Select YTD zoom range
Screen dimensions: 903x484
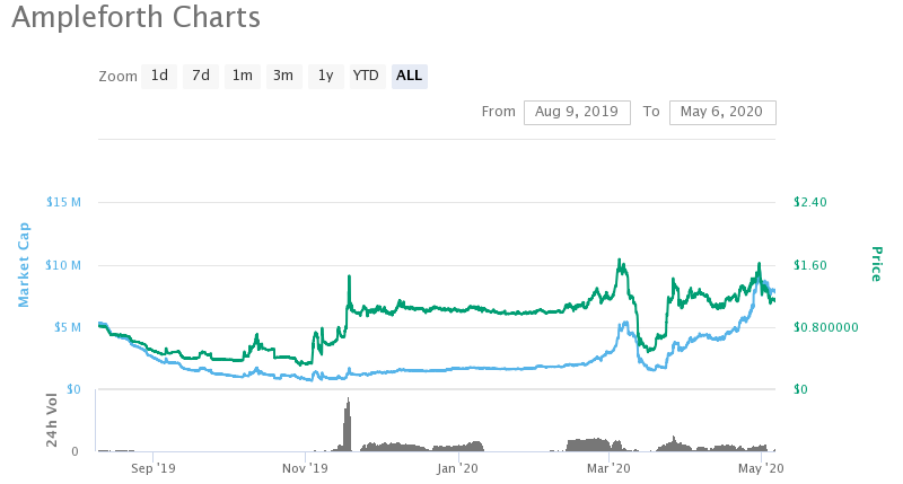coord(366,76)
